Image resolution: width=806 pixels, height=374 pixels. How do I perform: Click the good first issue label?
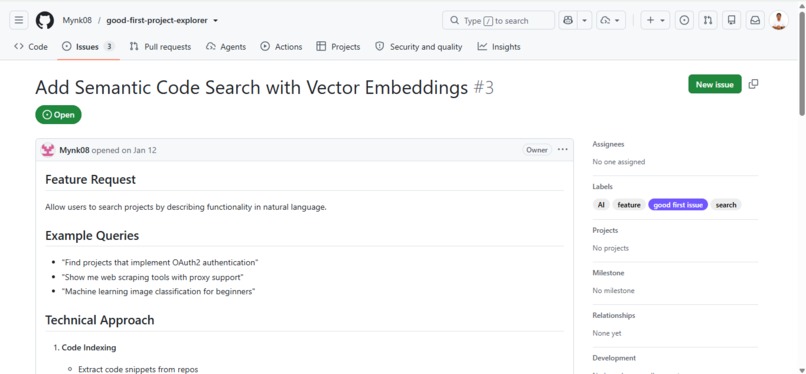[678, 205]
